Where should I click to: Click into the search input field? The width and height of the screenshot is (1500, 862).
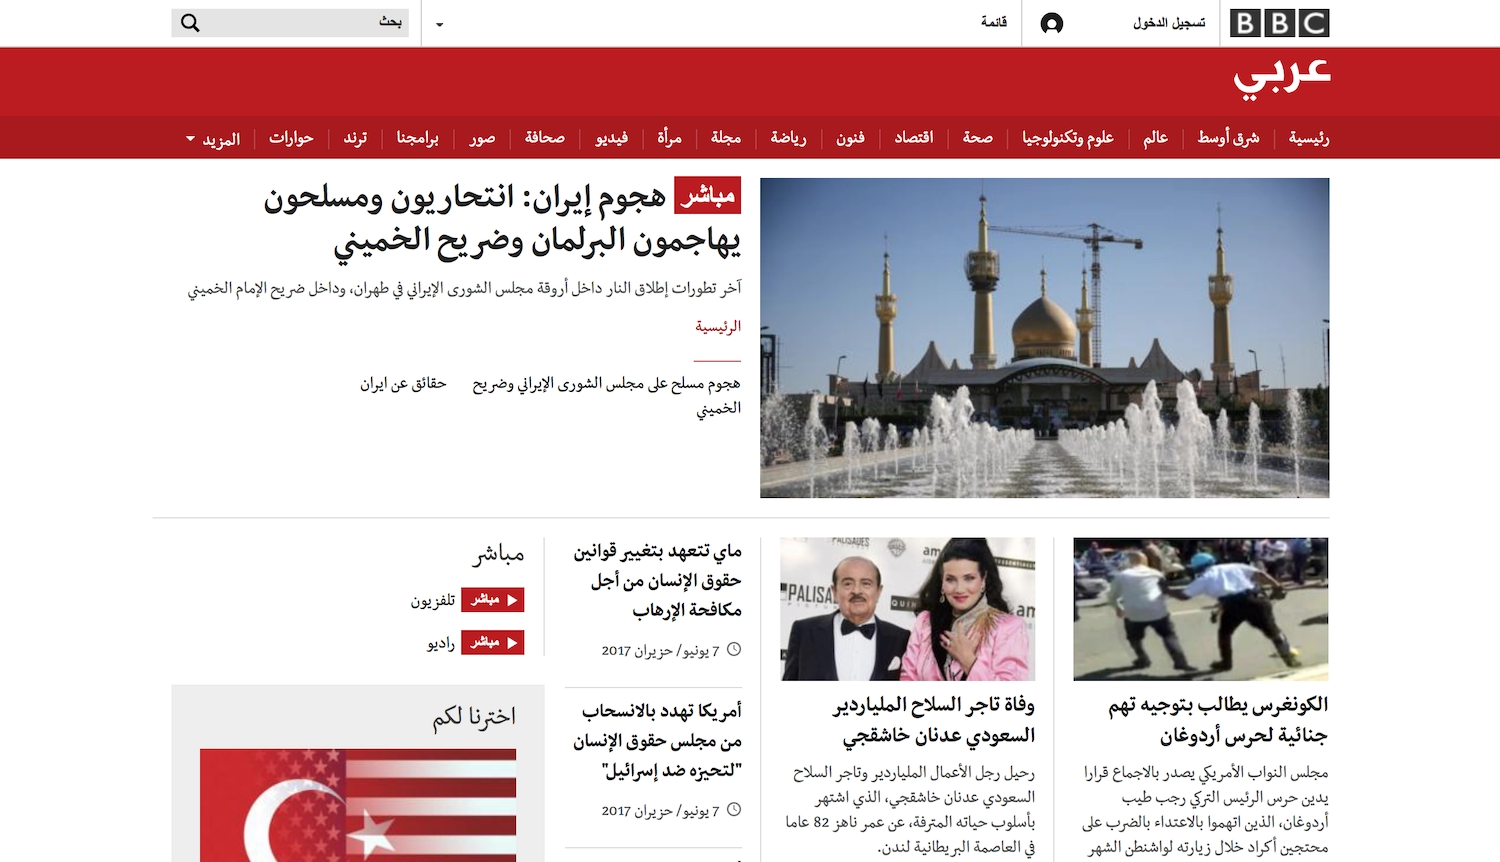(x=300, y=23)
